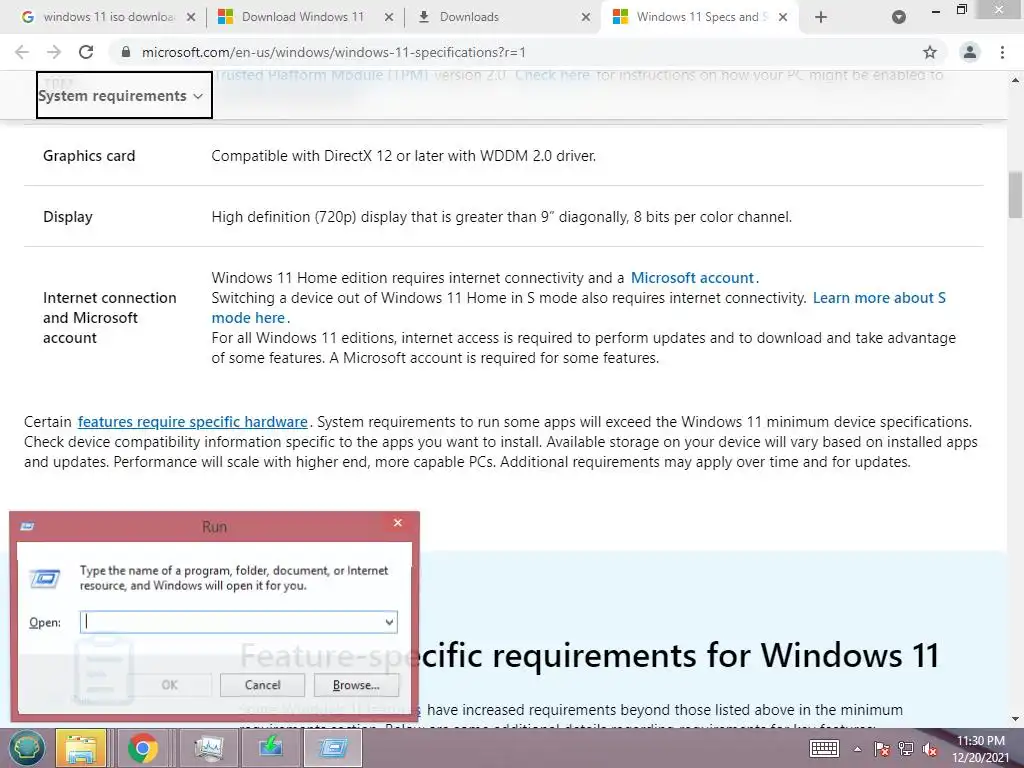Image resolution: width=1024 pixels, height=768 pixels.
Task: Open the network status tray icon
Action: pyautogui.click(x=905, y=749)
